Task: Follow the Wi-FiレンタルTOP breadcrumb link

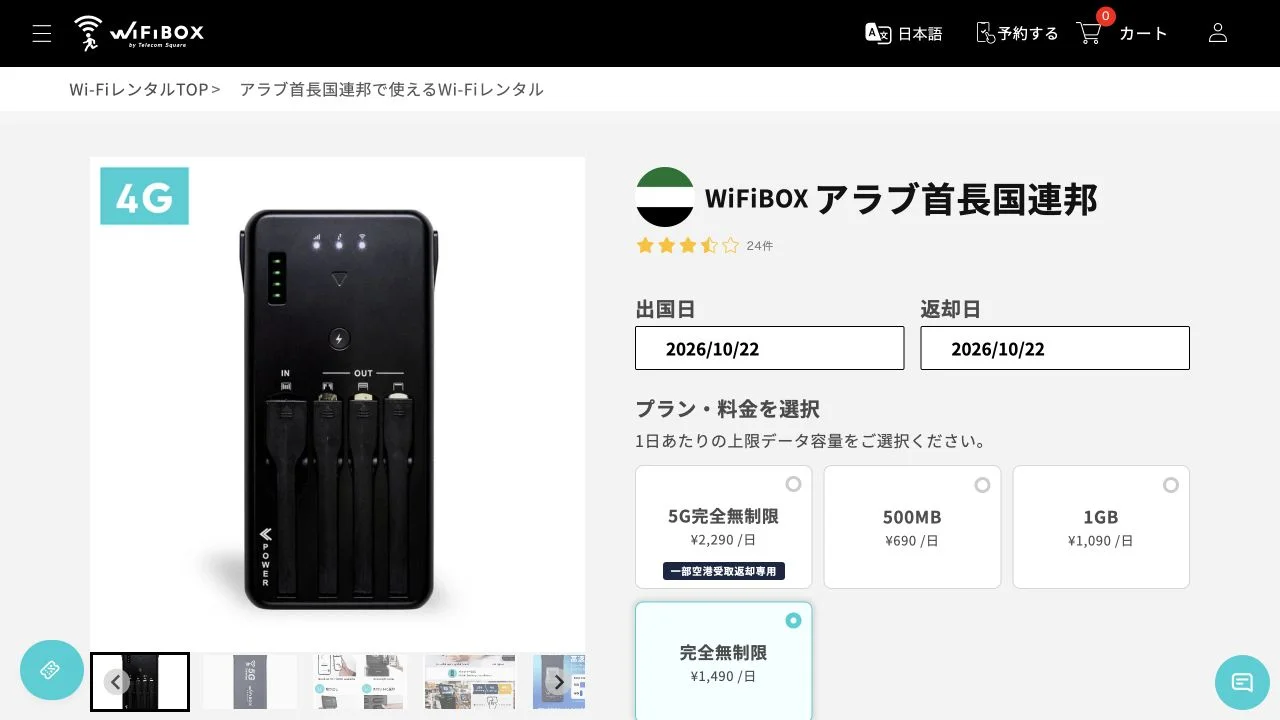Action: click(139, 89)
